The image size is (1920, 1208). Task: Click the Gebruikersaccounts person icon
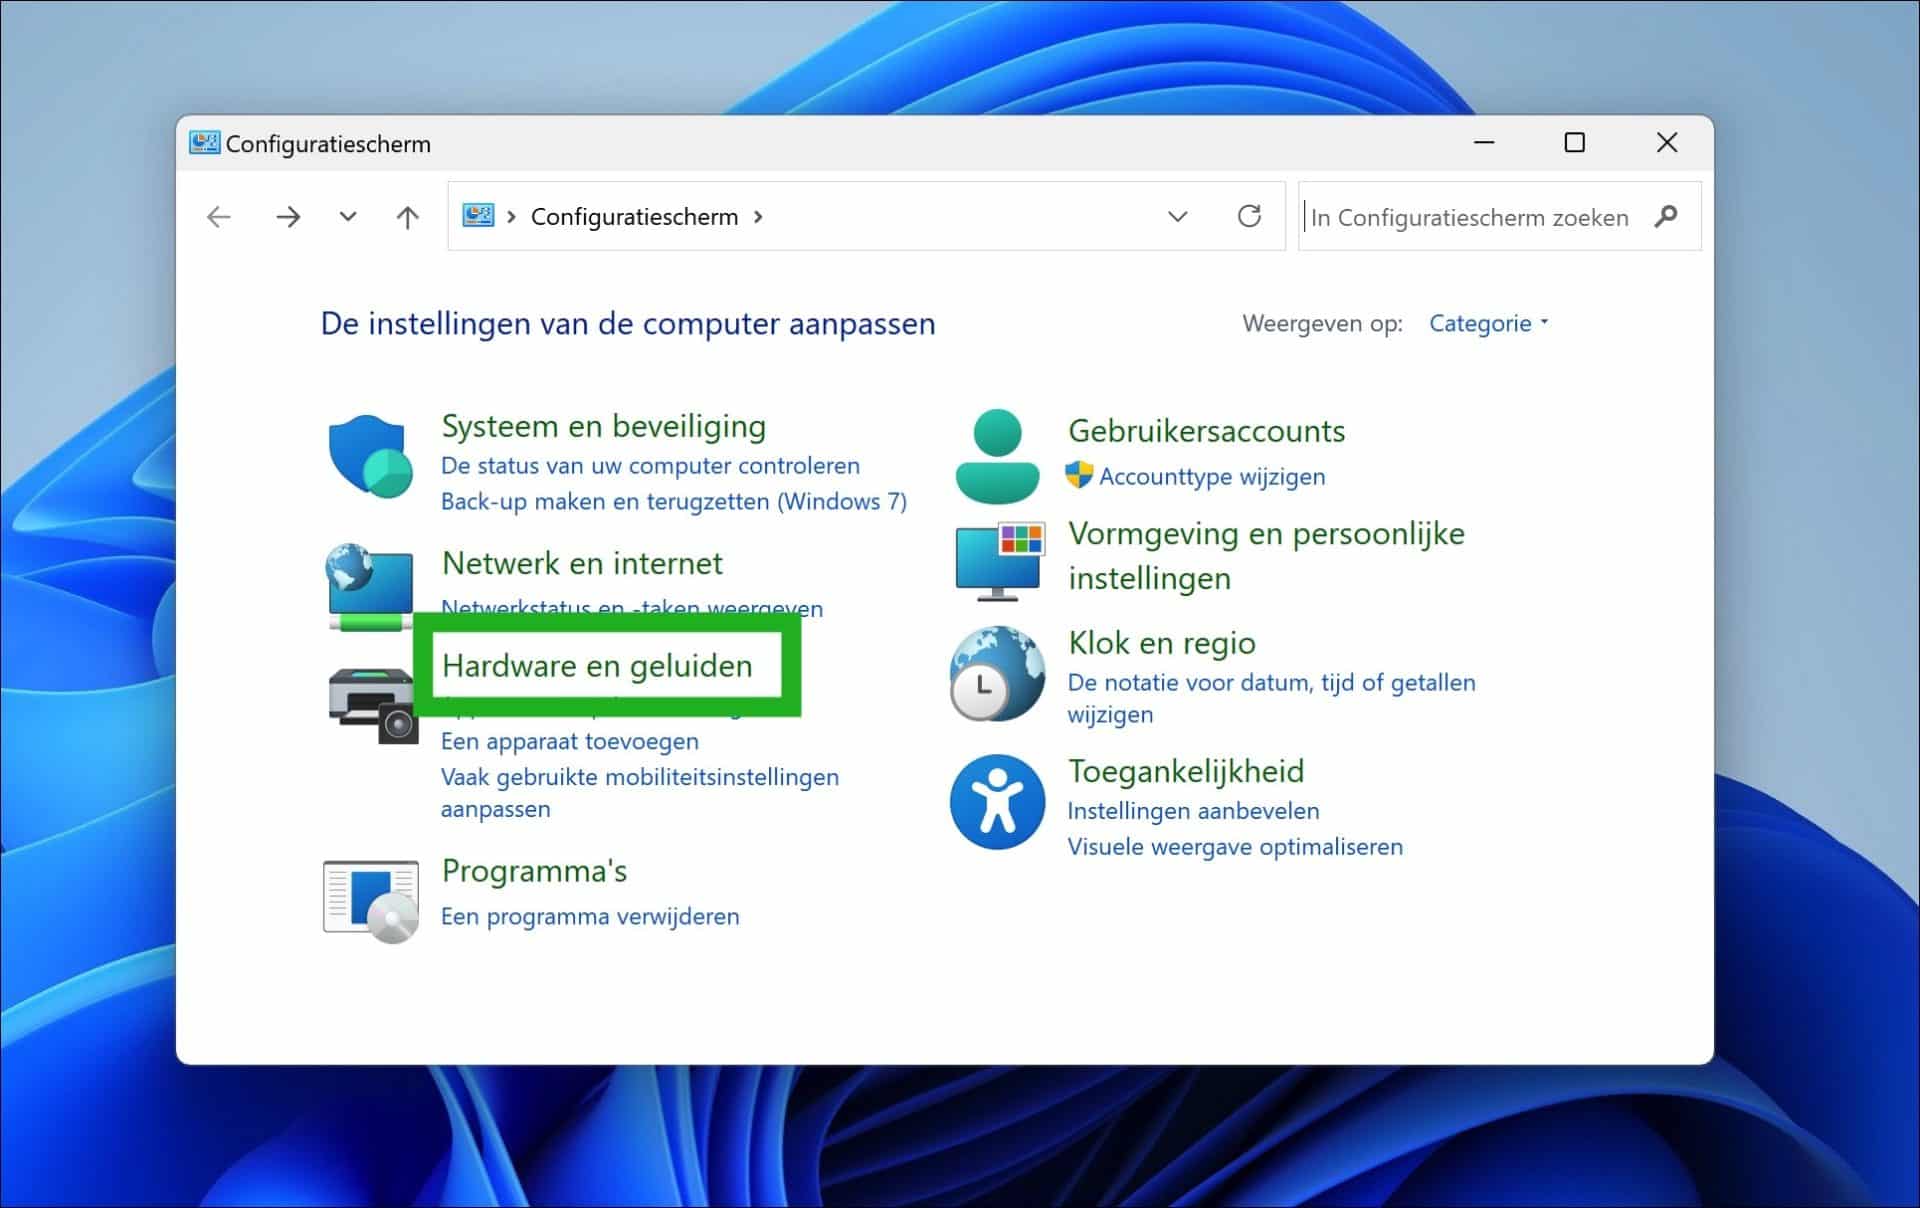pos(995,453)
